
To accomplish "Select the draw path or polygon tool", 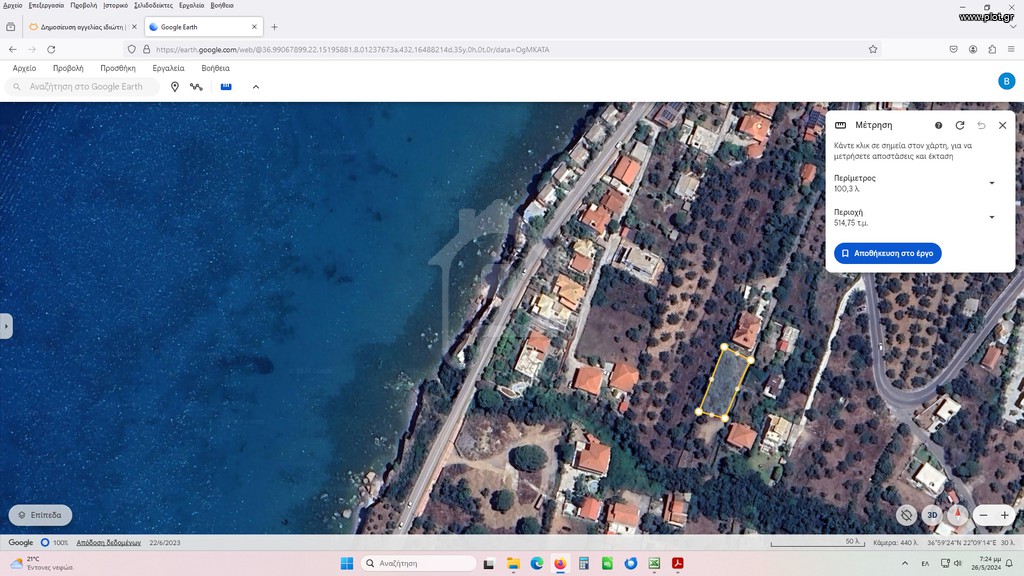I will (197, 87).
